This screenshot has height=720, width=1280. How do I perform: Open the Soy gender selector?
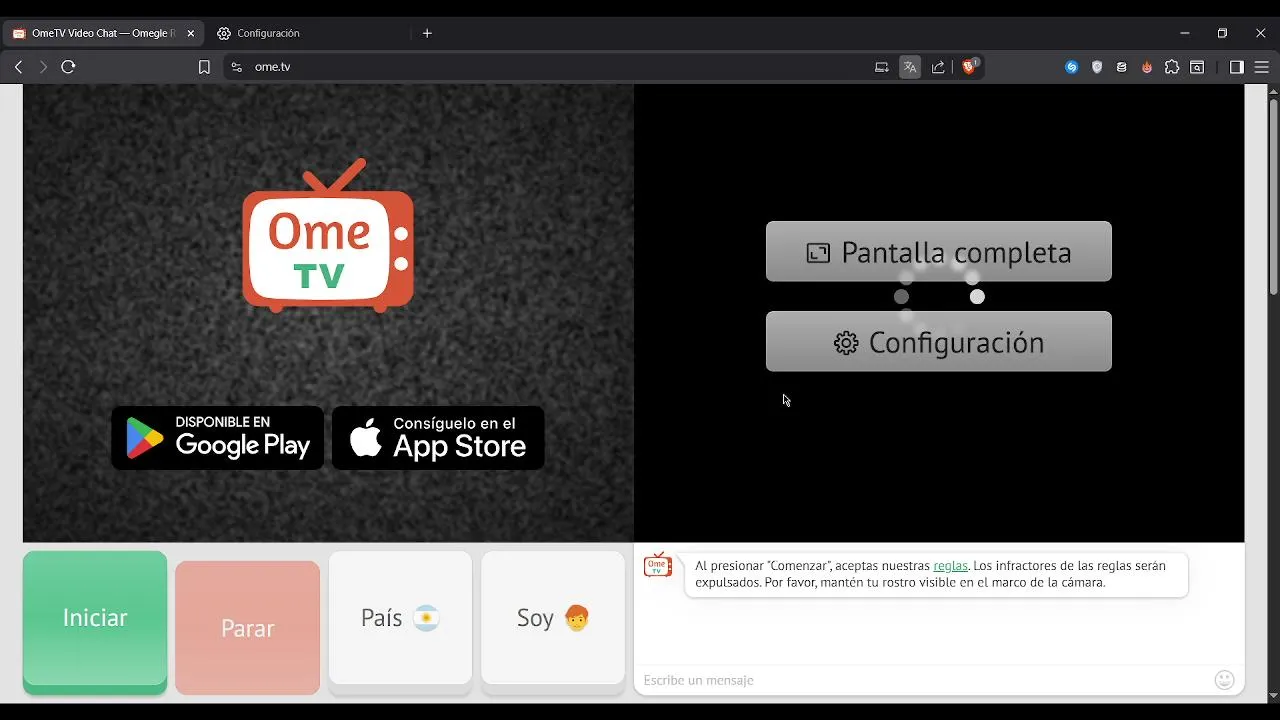pyautogui.click(x=553, y=622)
